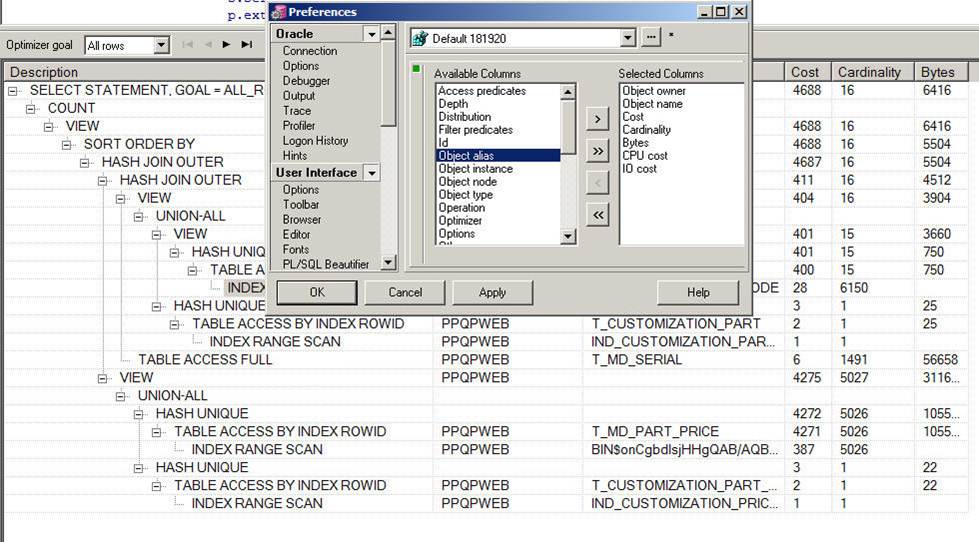Click Cancel in Preferences dialog
The image size is (979, 542).
[x=405, y=292]
